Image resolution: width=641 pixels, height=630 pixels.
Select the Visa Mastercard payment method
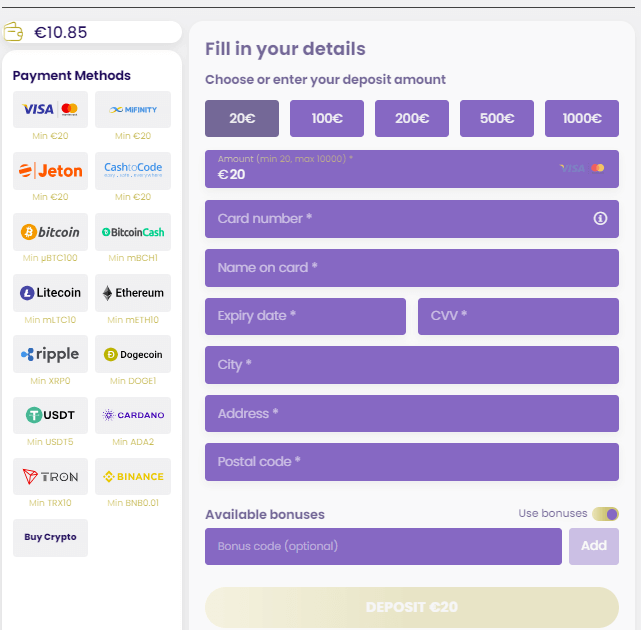50,109
